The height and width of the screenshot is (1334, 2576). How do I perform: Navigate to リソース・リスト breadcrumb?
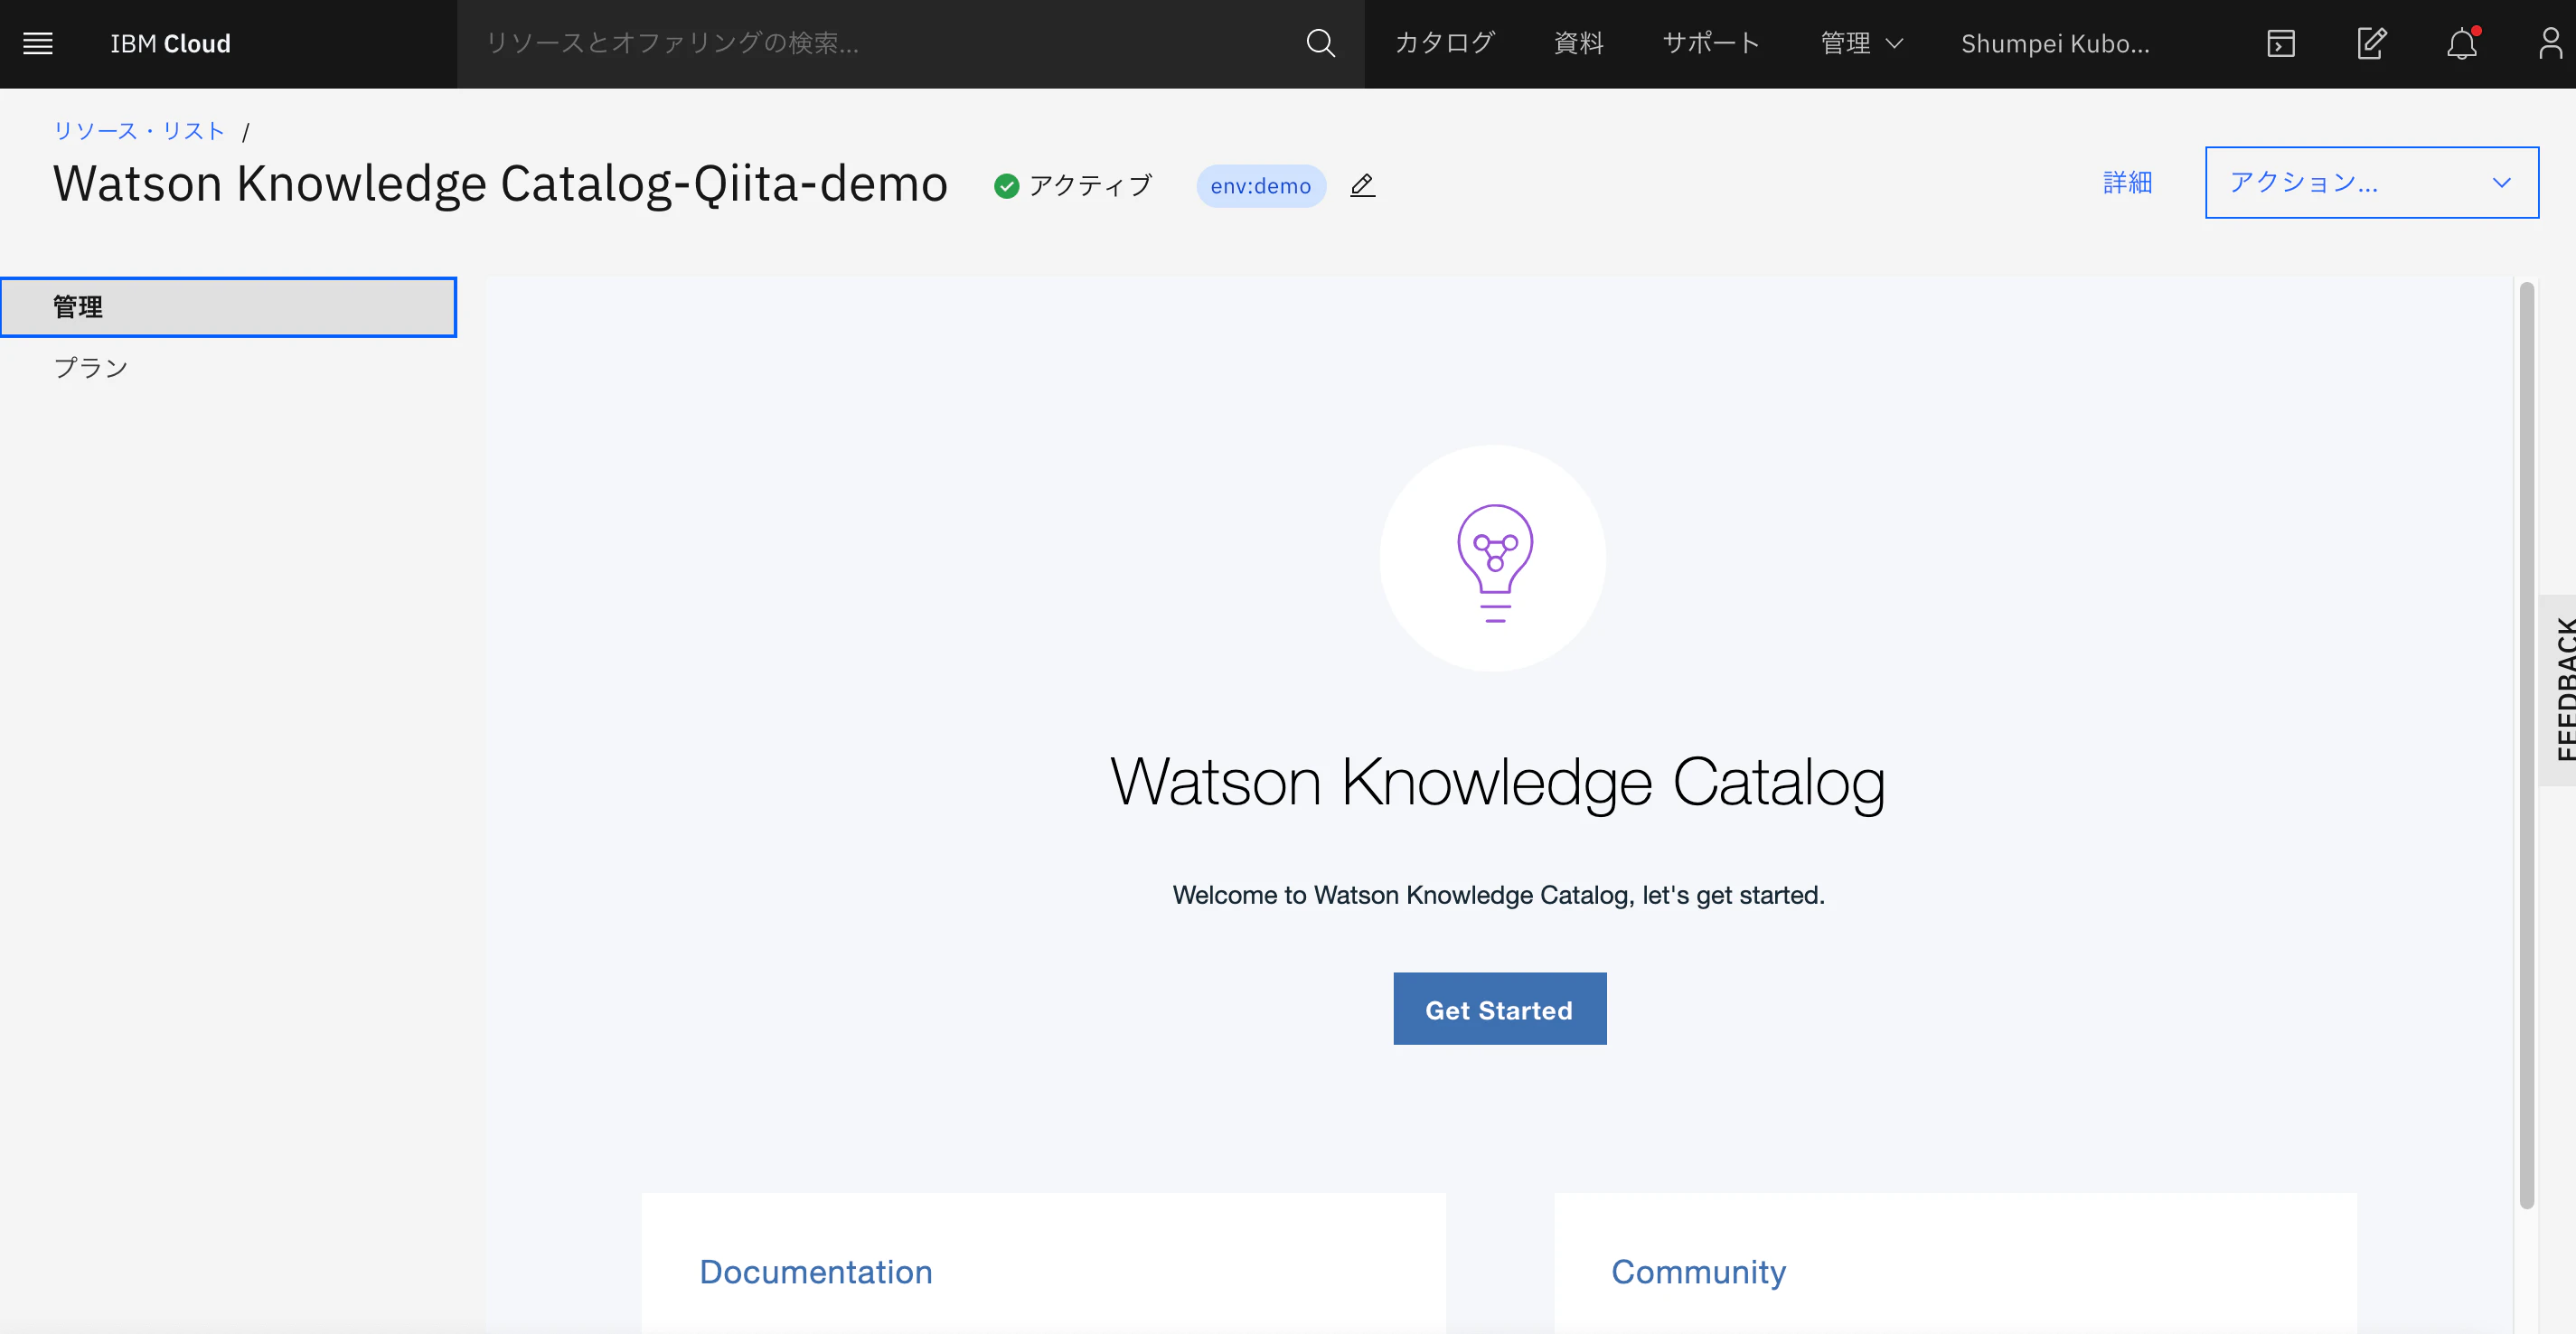(139, 131)
